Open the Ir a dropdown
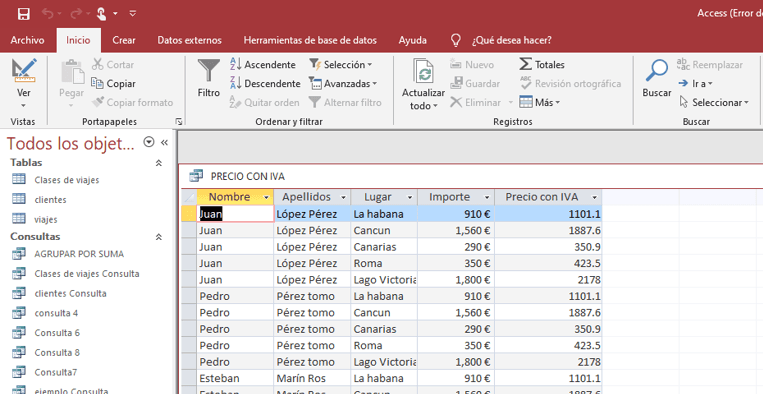Viewport: 763px width, 394px height. 695,83
